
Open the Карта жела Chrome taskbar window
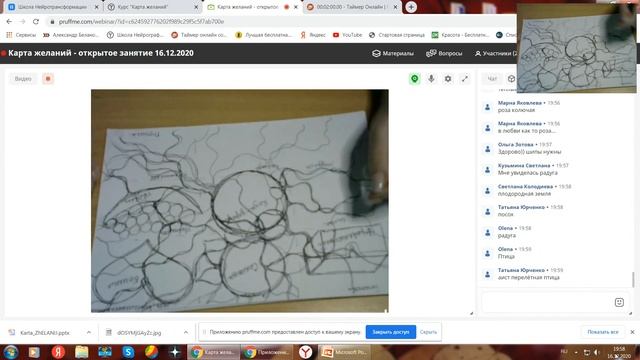(213, 352)
